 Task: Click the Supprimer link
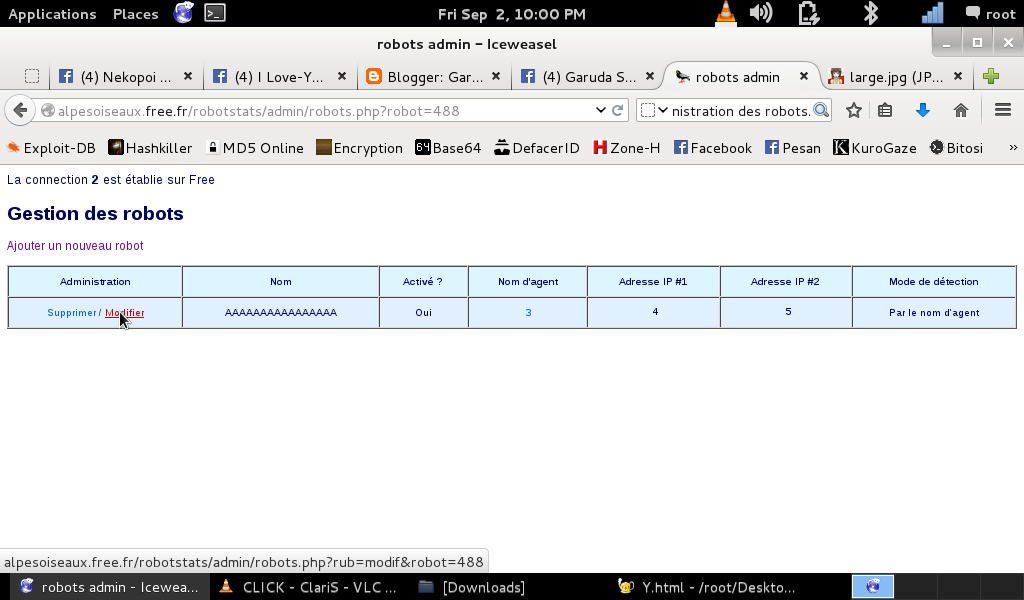70,312
